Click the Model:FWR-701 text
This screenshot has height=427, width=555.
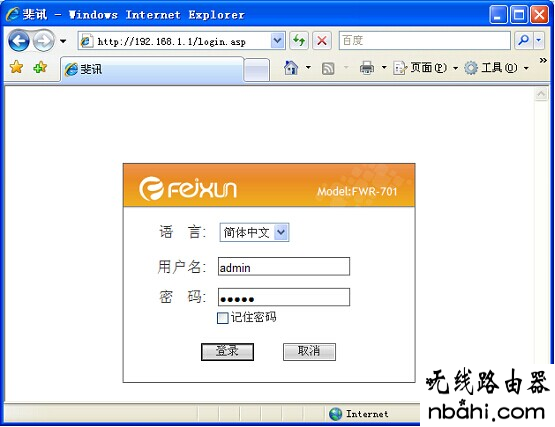click(357, 192)
